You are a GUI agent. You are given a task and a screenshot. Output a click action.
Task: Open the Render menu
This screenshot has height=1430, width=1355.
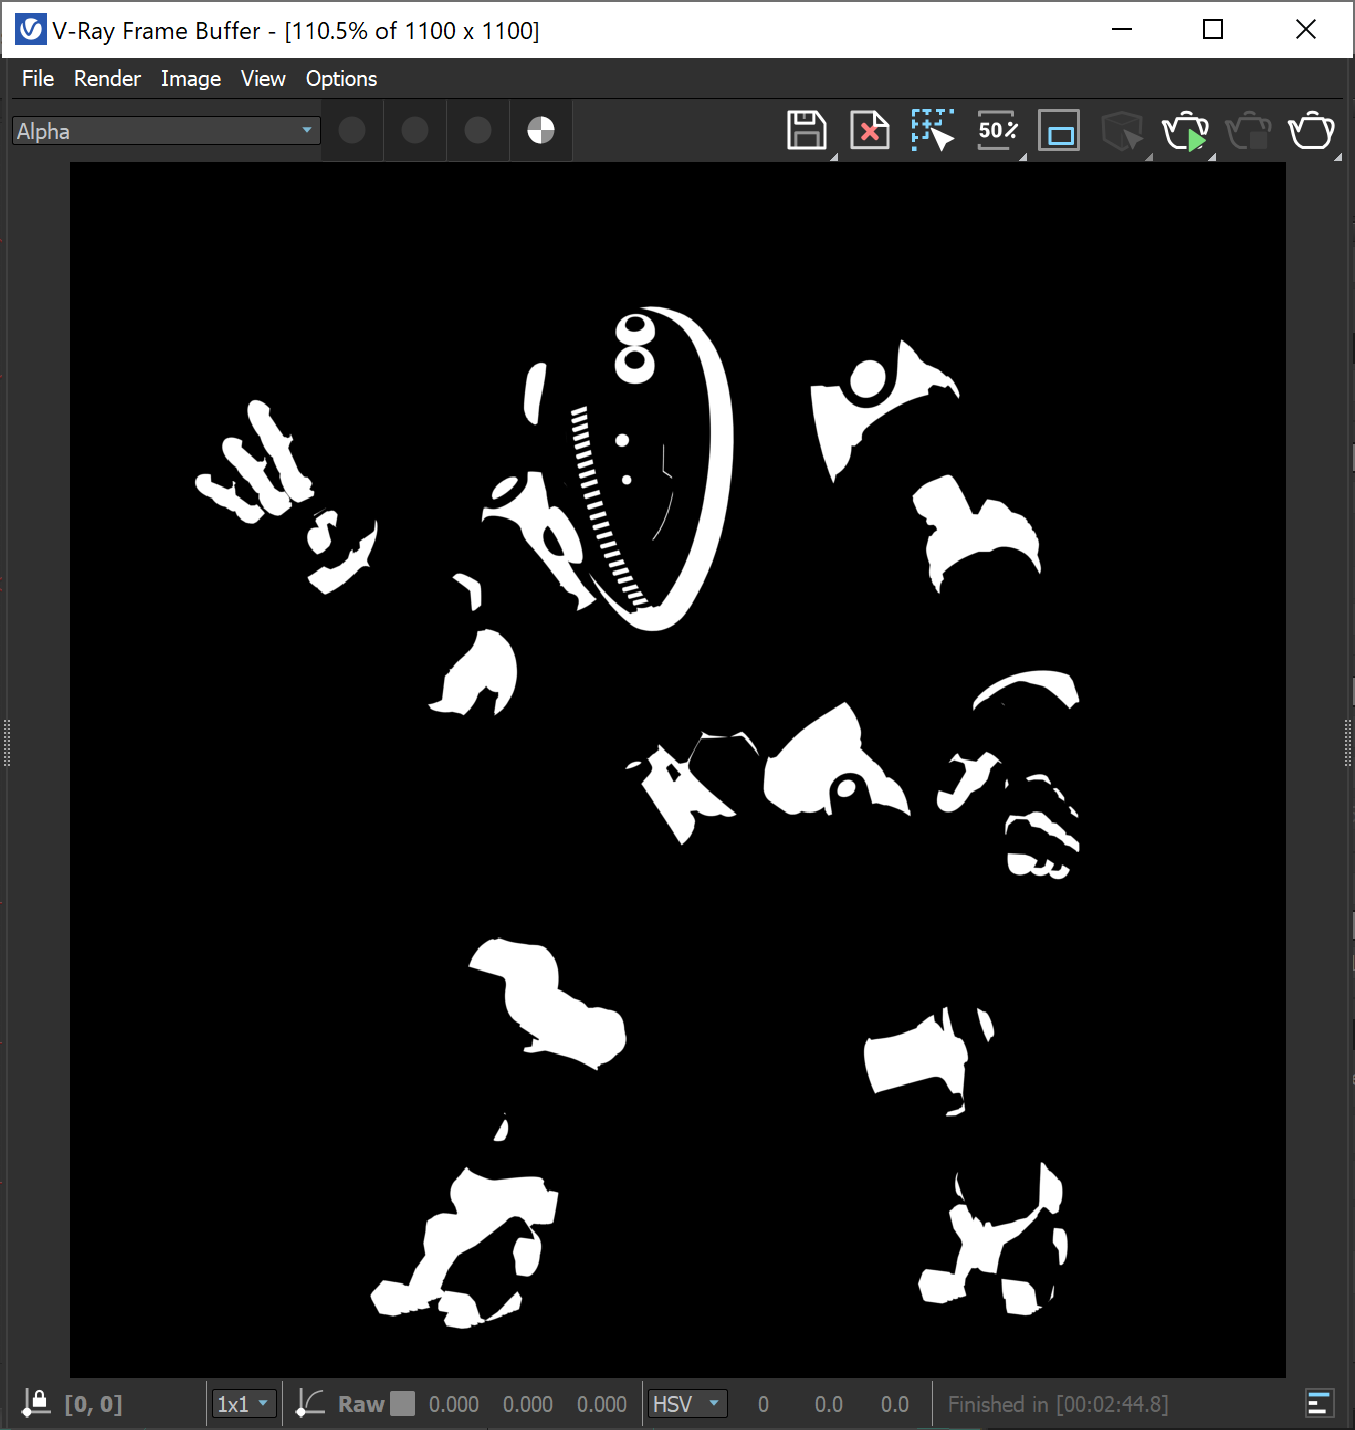tap(106, 78)
